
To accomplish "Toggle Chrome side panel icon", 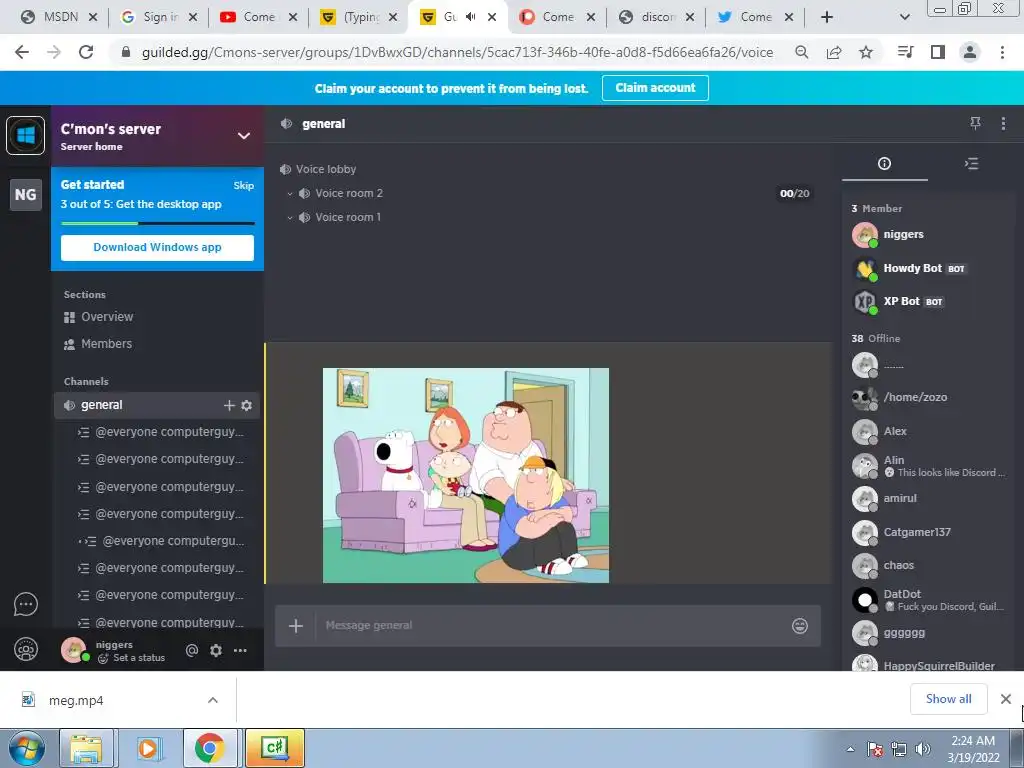I will (938, 52).
